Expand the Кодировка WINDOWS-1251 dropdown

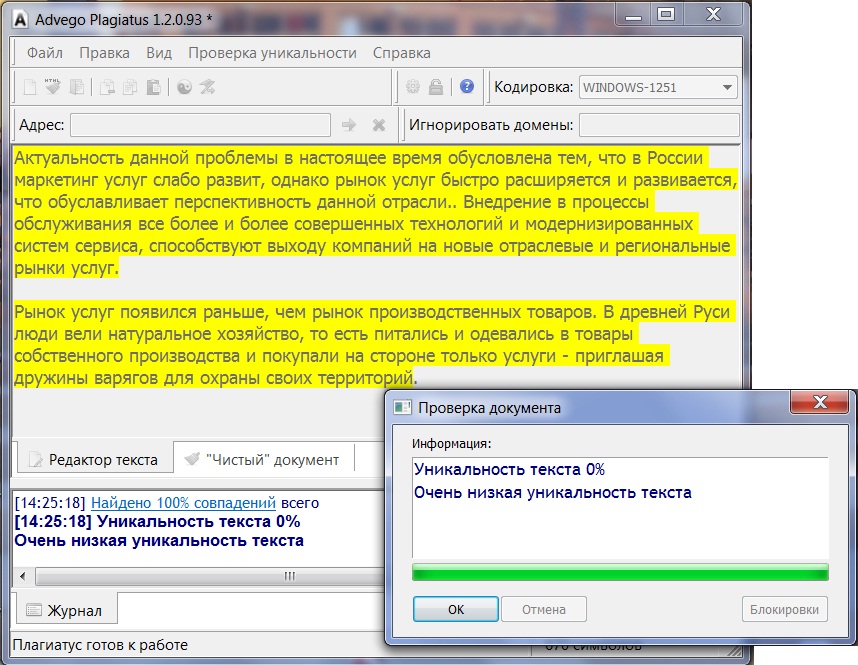point(727,87)
